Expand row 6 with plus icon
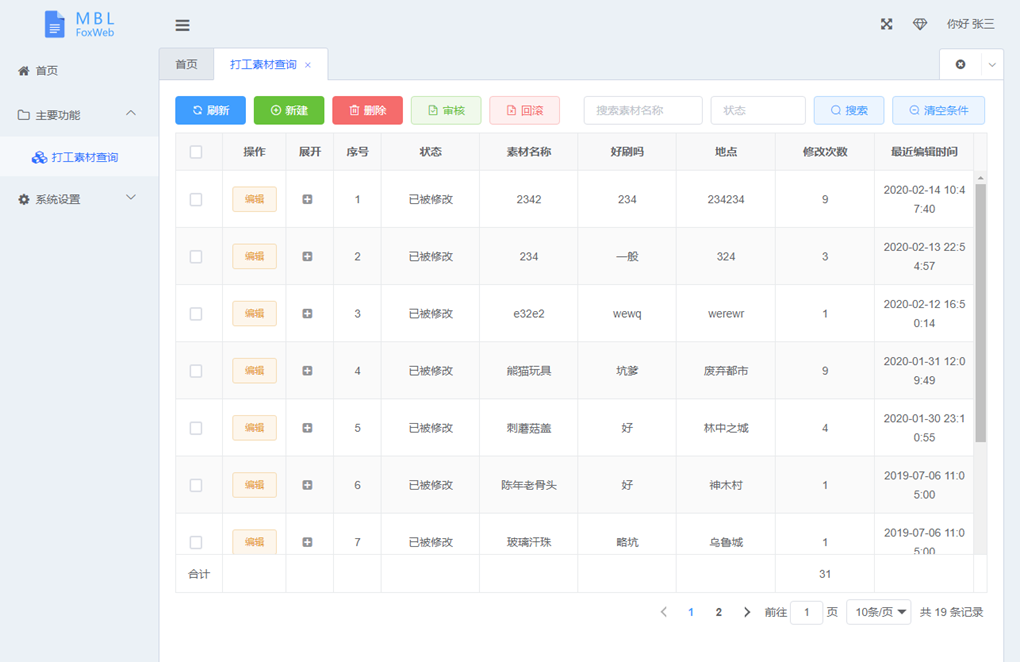This screenshot has width=1020, height=662. (308, 486)
